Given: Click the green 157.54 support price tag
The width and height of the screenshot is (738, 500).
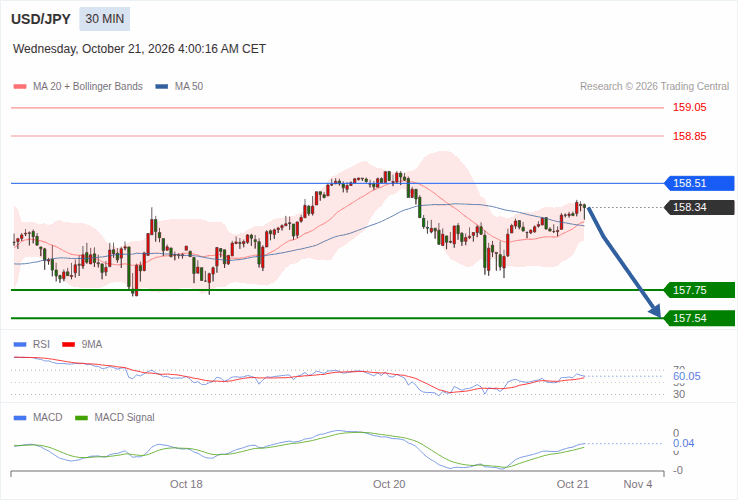Looking at the screenshot, I should (x=699, y=318).
